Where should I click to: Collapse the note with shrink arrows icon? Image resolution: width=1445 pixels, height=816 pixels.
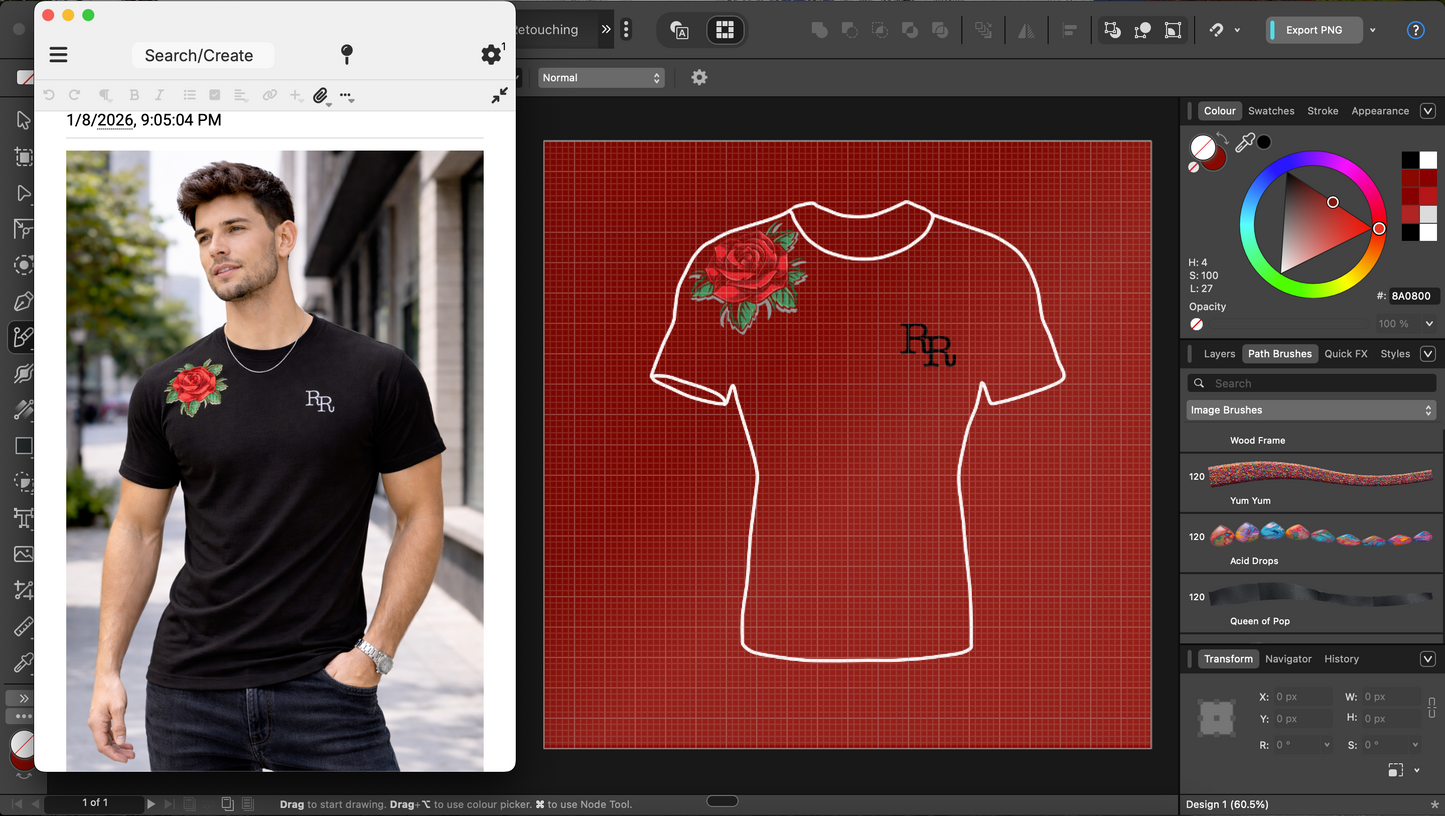point(499,95)
